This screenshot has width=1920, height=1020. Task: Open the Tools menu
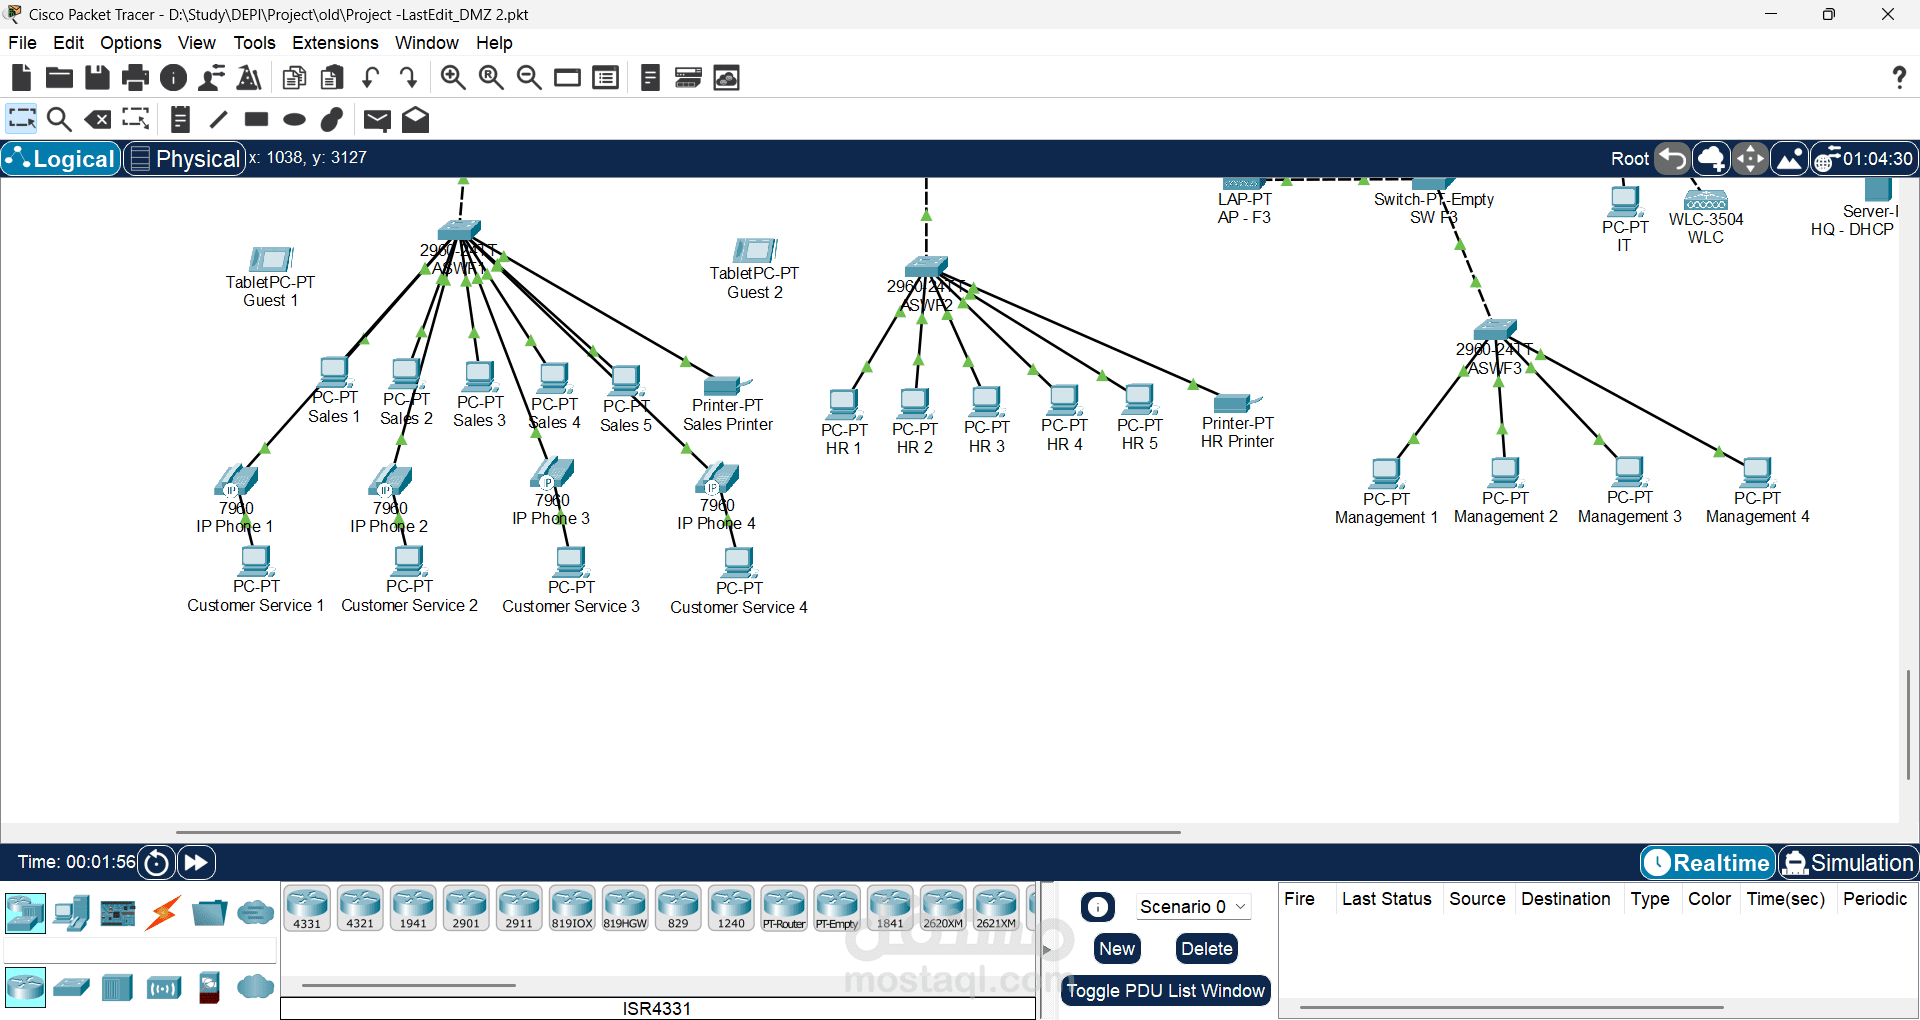tap(254, 43)
